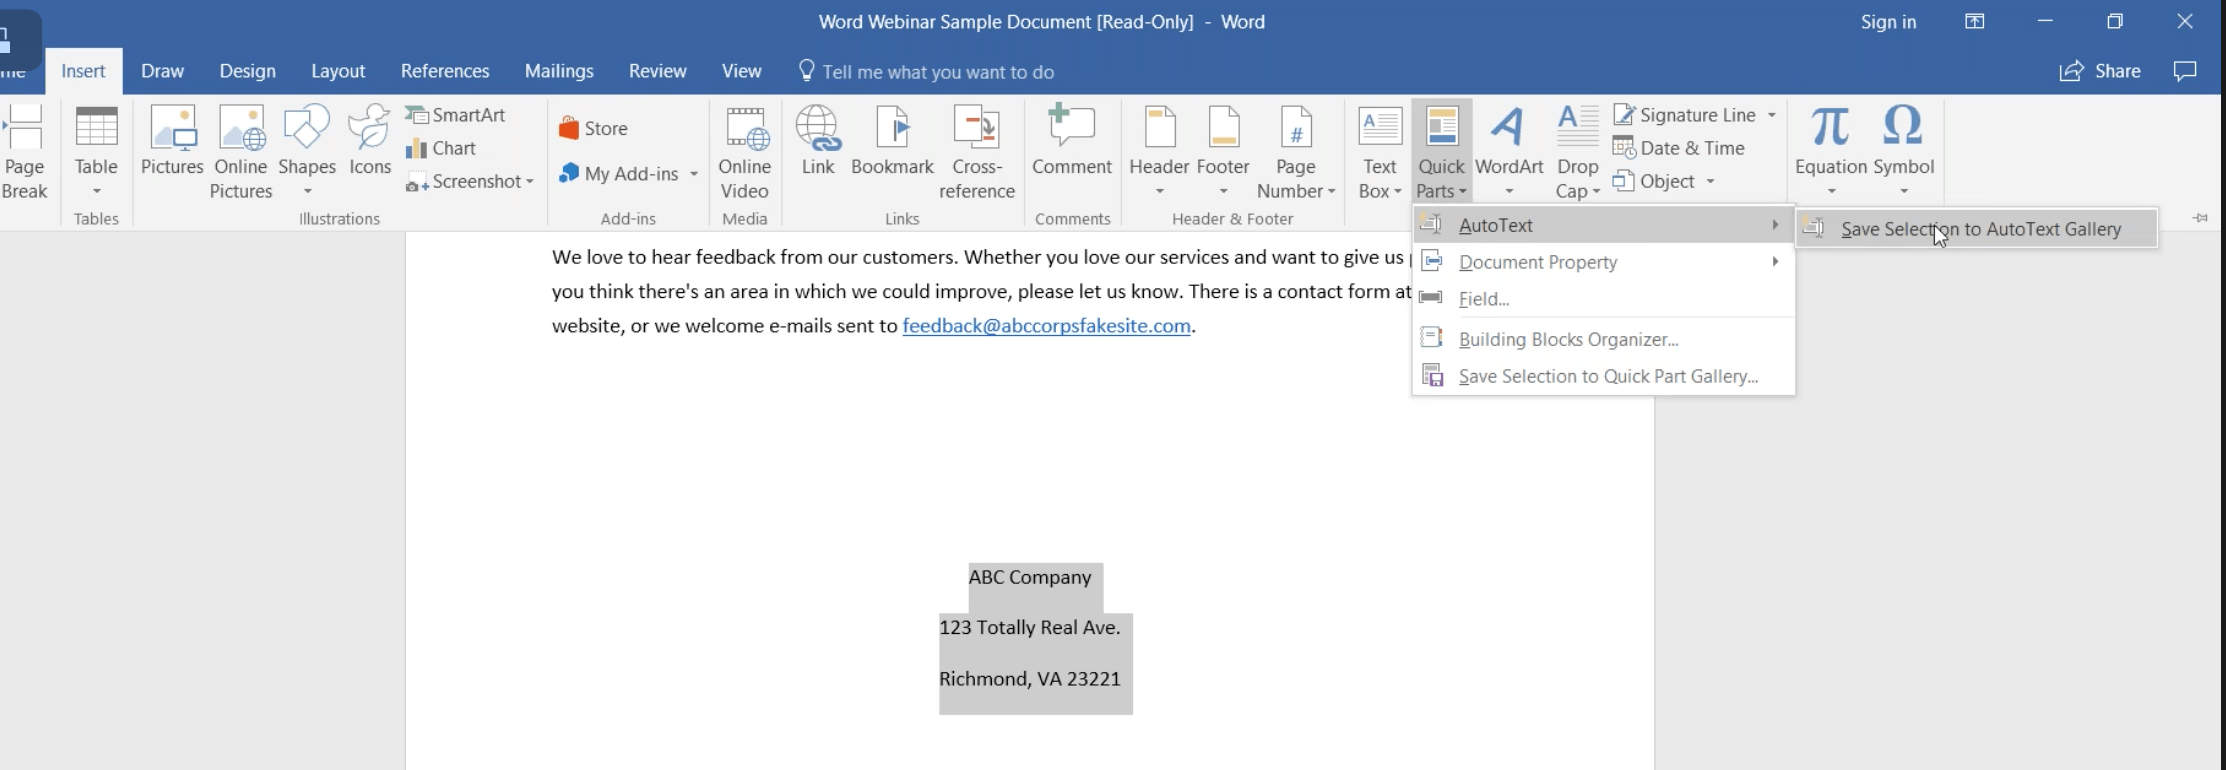
Task: Click the Quick Parts button
Action: 1441,152
